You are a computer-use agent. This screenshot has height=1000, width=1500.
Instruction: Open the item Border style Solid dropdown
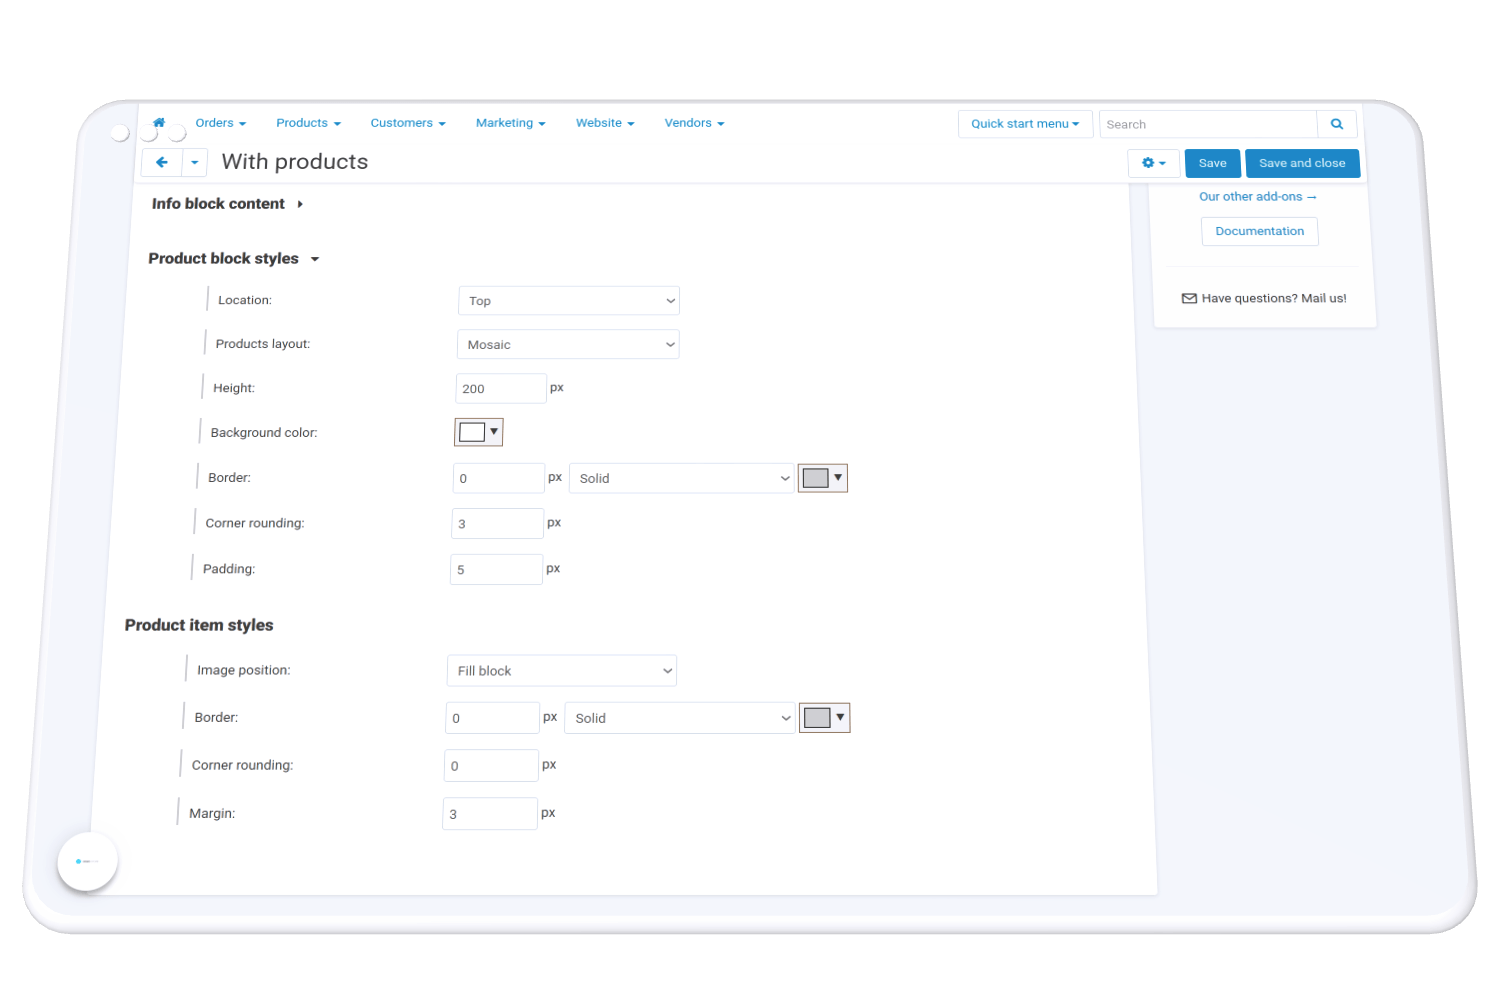click(x=680, y=718)
